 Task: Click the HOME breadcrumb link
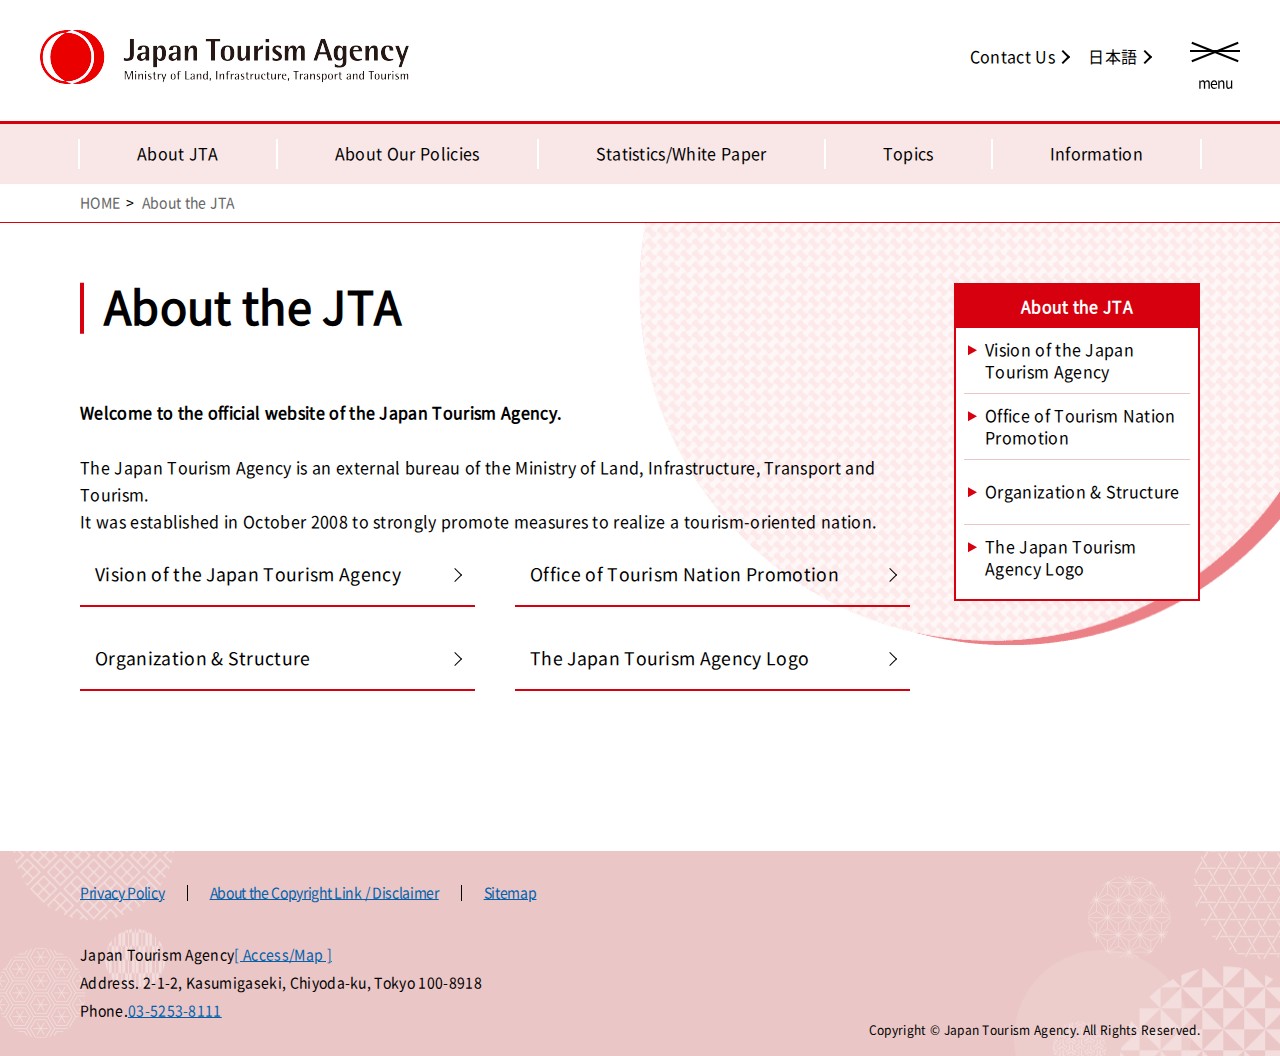pos(100,203)
